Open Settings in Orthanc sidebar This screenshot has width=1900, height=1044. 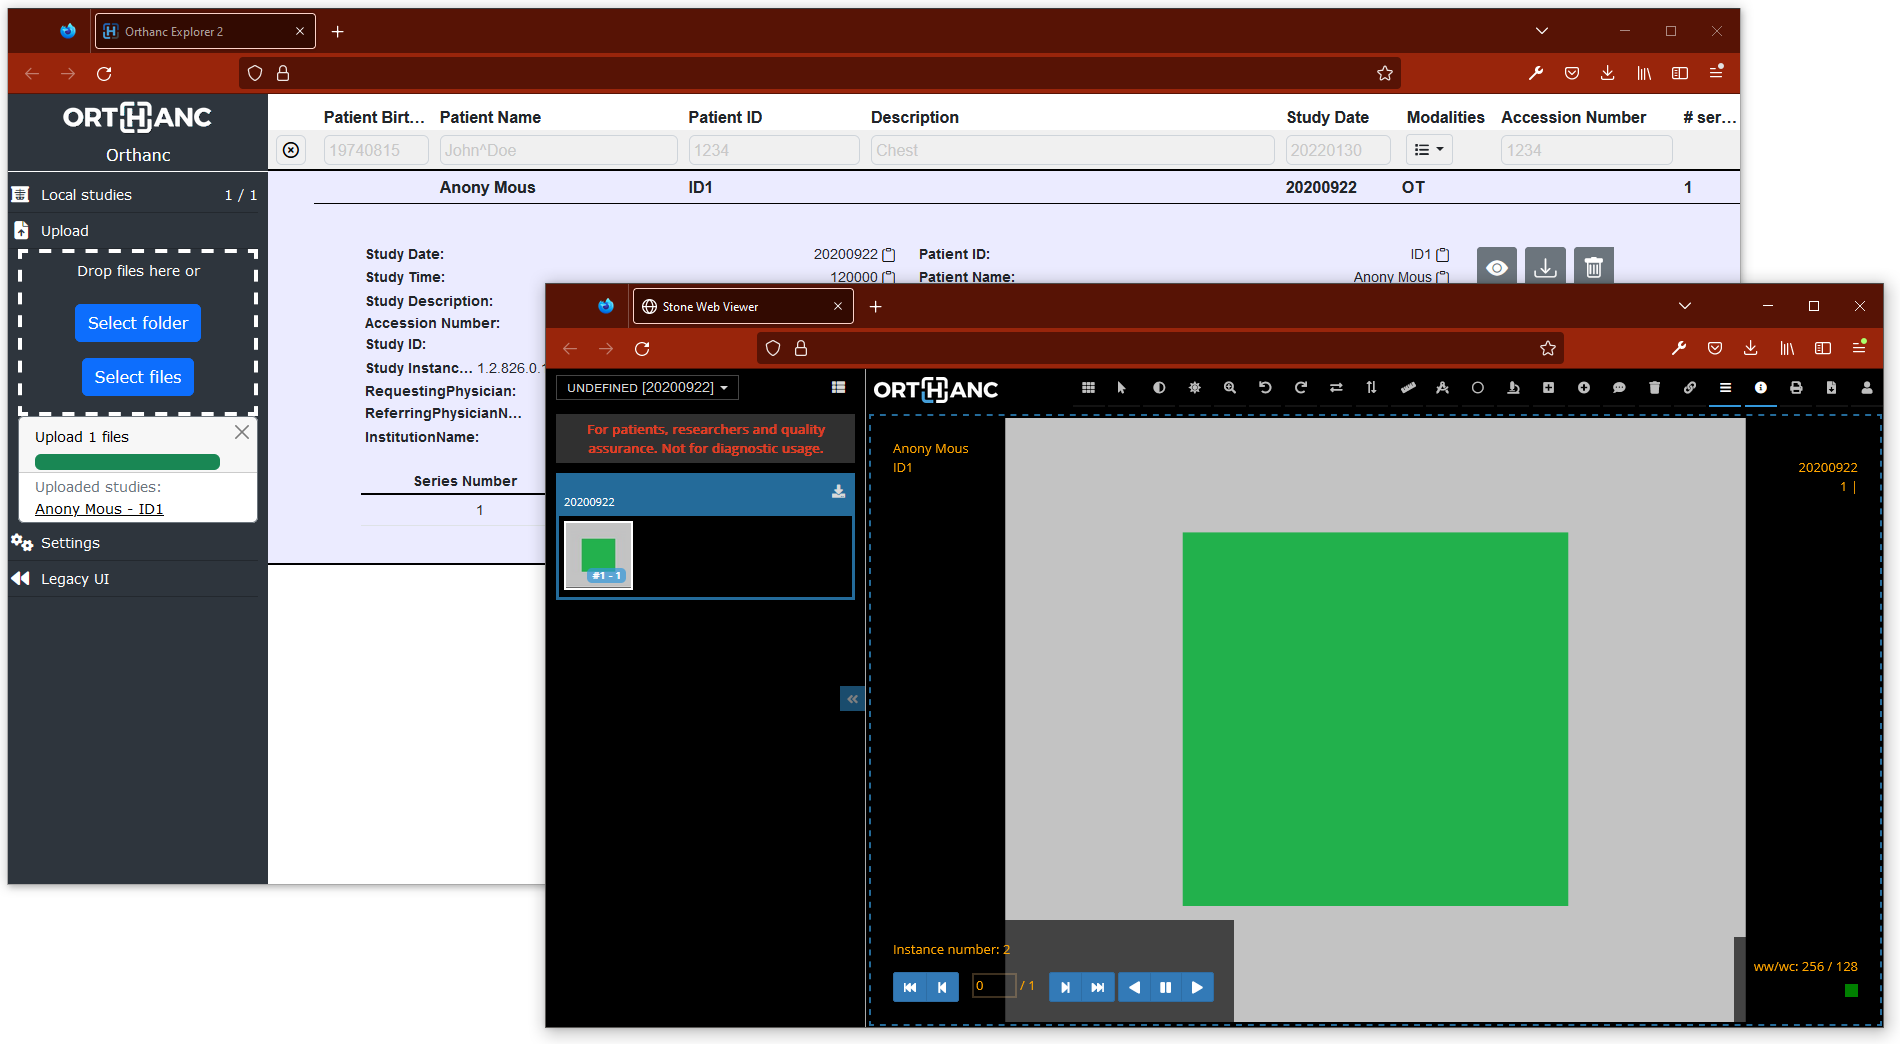coord(134,543)
